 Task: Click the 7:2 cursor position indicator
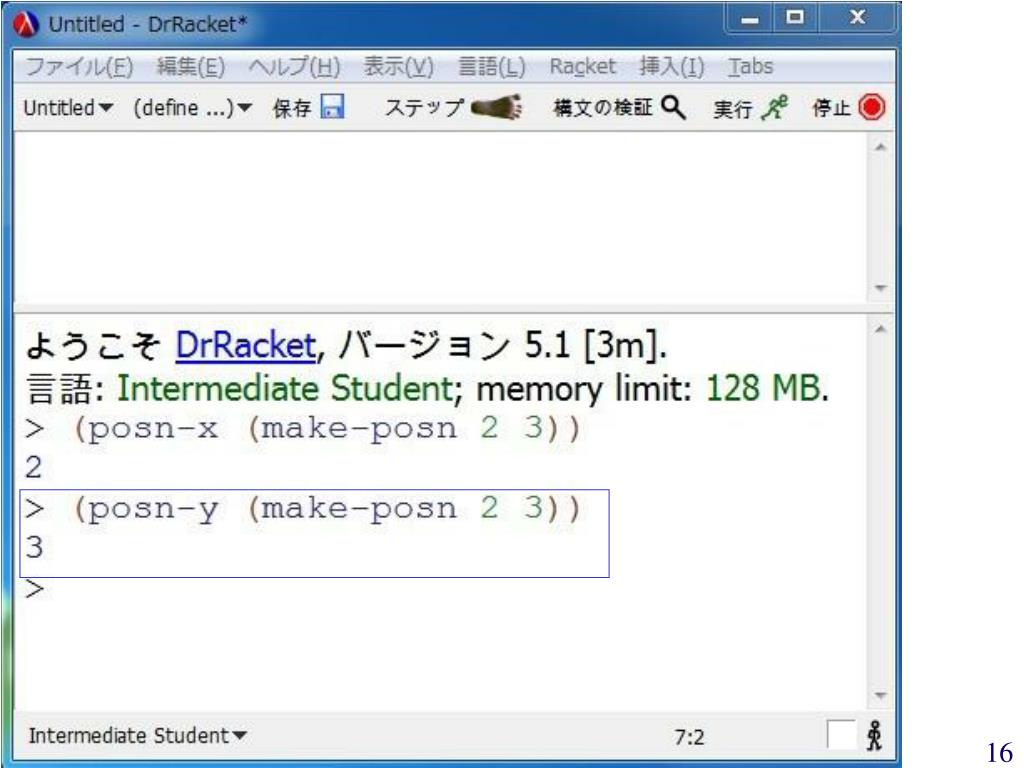[689, 737]
